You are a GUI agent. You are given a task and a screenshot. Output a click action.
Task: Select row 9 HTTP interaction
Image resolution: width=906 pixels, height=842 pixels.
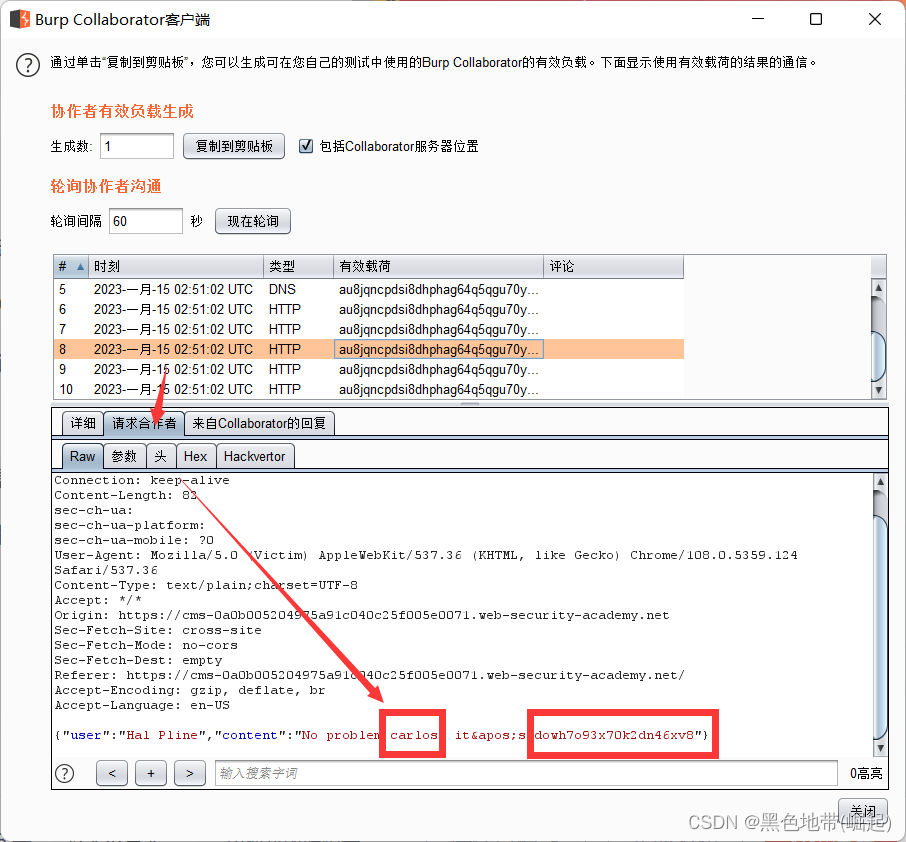point(369,369)
